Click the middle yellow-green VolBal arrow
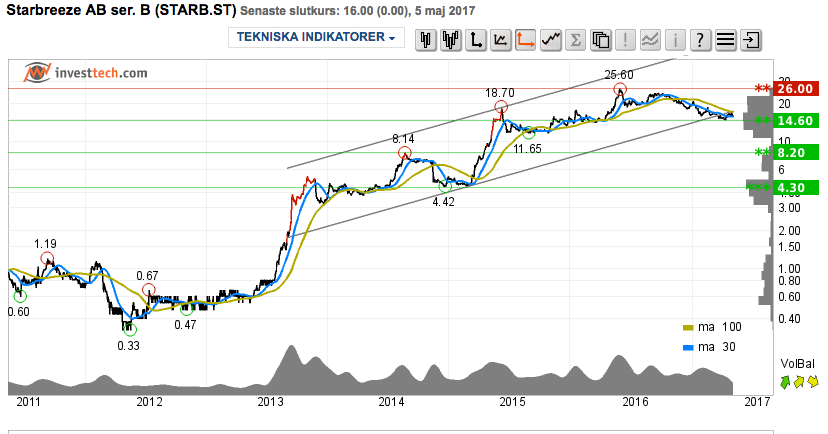 (x=798, y=381)
